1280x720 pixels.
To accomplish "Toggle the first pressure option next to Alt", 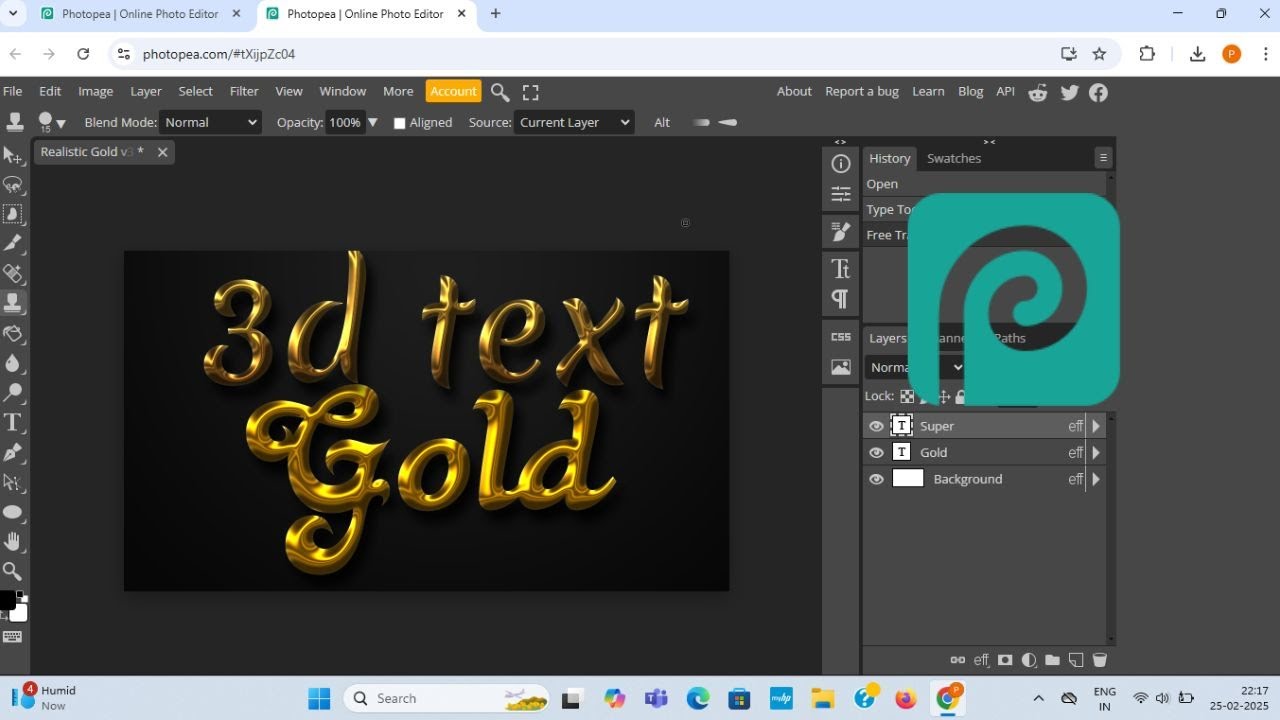I will [x=701, y=122].
